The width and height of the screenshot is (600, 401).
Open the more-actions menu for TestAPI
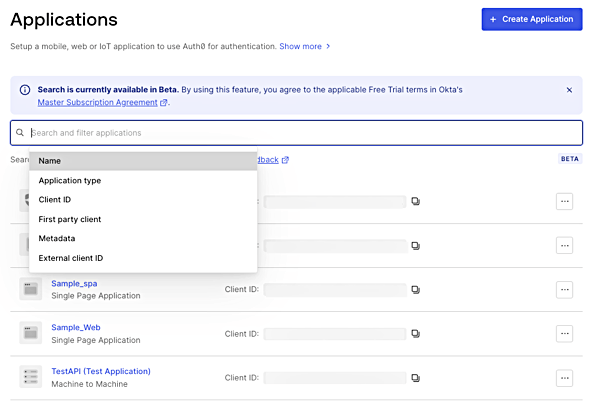tap(564, 378)
